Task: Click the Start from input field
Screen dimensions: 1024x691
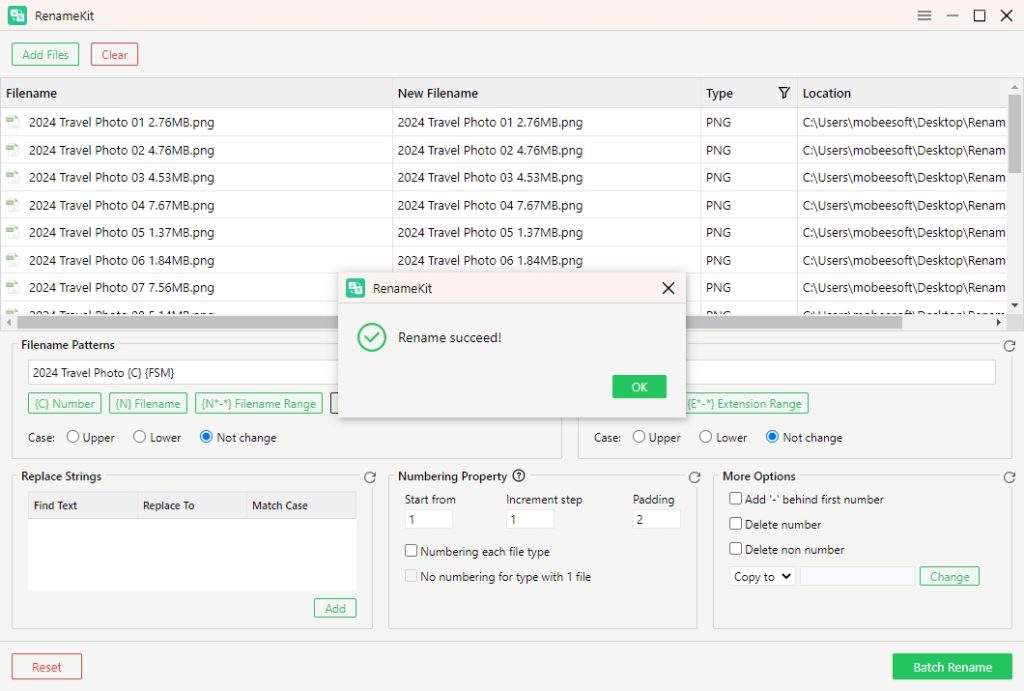Action: tap(428, 518)
